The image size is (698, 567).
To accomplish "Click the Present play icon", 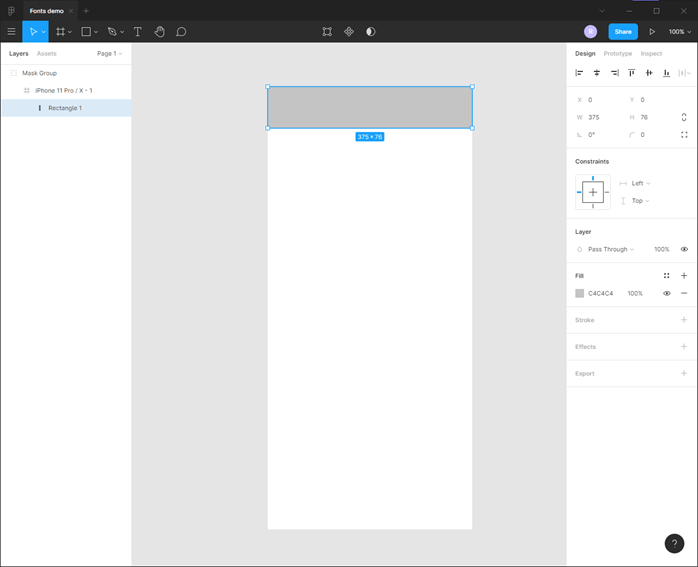I will coord(652,32).
